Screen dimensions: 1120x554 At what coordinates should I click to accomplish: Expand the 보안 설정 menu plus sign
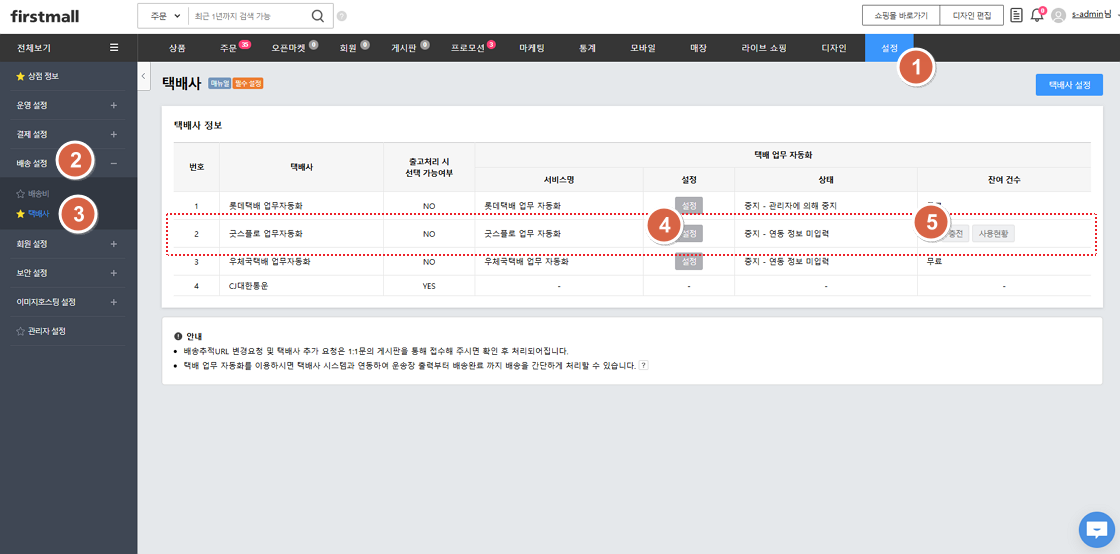[114, 273]
